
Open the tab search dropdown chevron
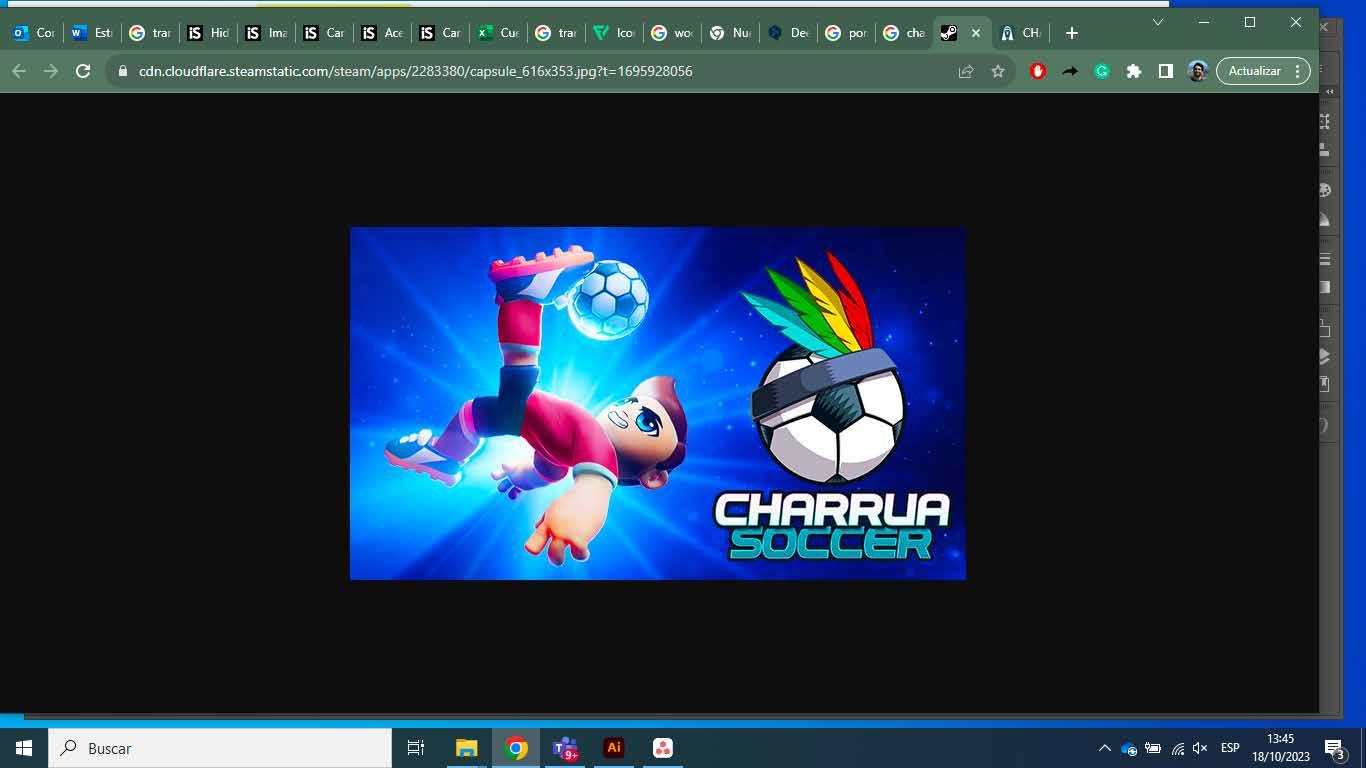[x=1158, y=22]
